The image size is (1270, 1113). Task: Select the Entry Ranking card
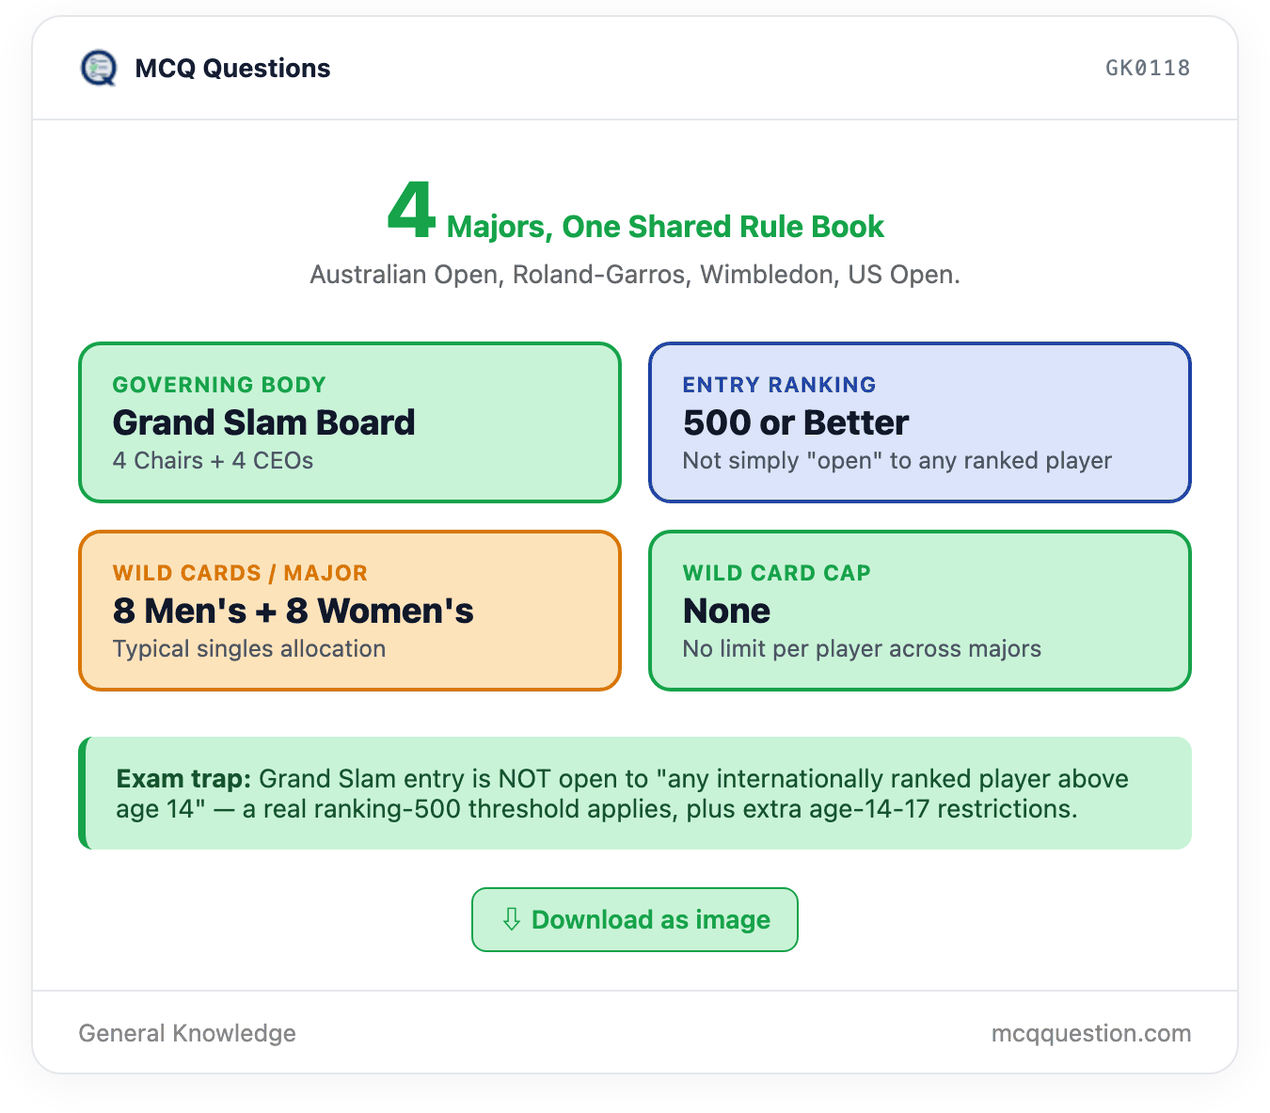pos(920,422)
